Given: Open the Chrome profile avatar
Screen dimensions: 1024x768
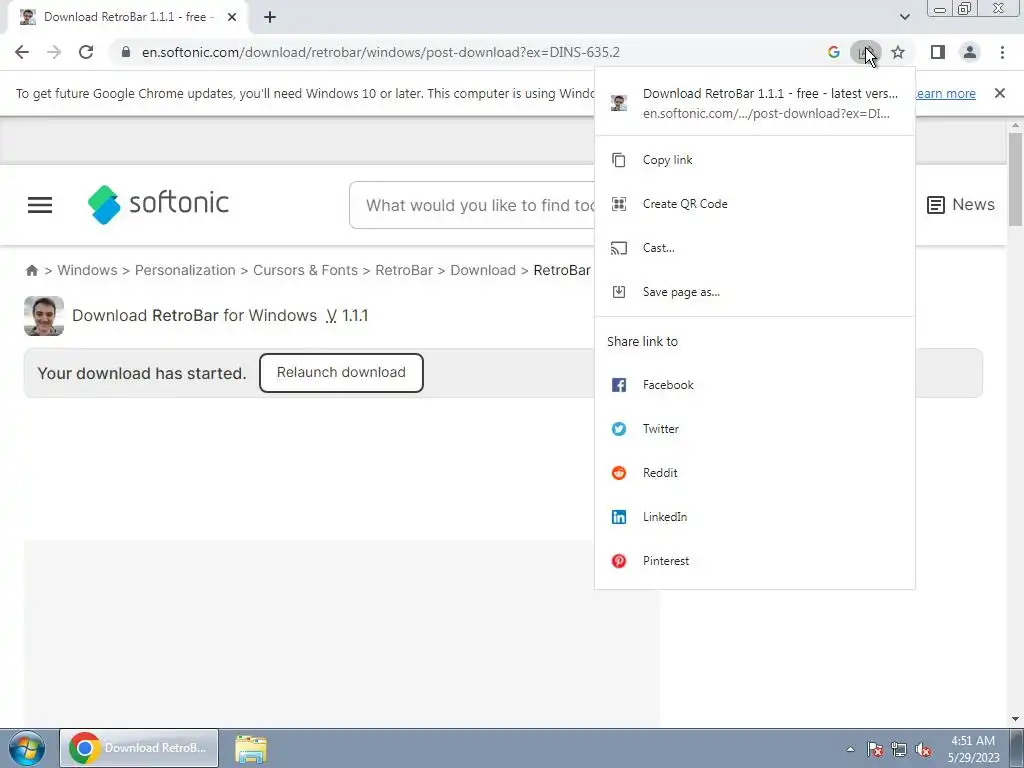Looking at the screenshot, I should [x=970, y=52].
